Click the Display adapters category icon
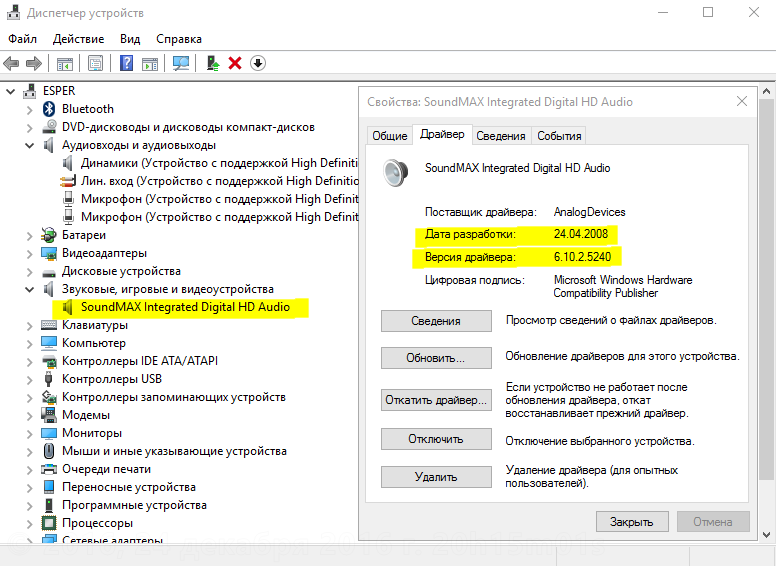Viewport: 776px width, 566px height. [49, 253]
